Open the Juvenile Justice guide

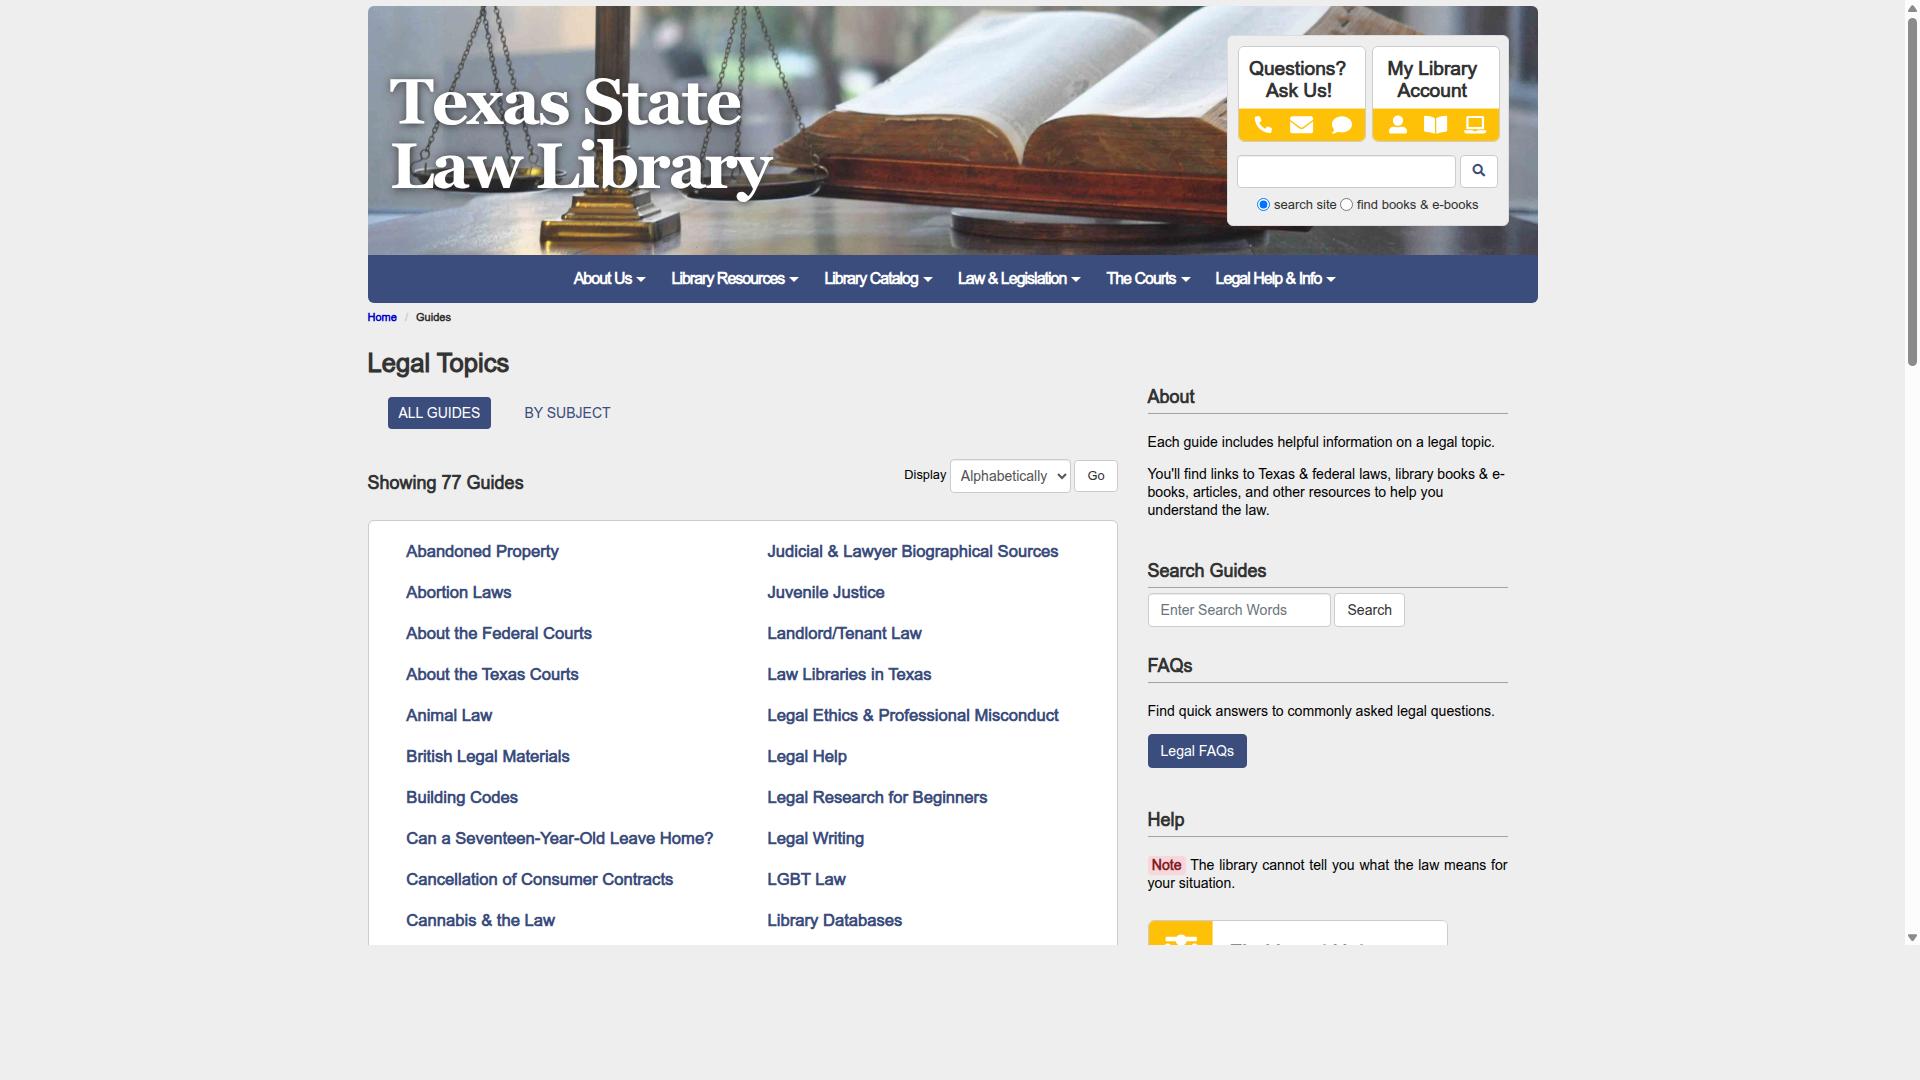tap(825, 593)
